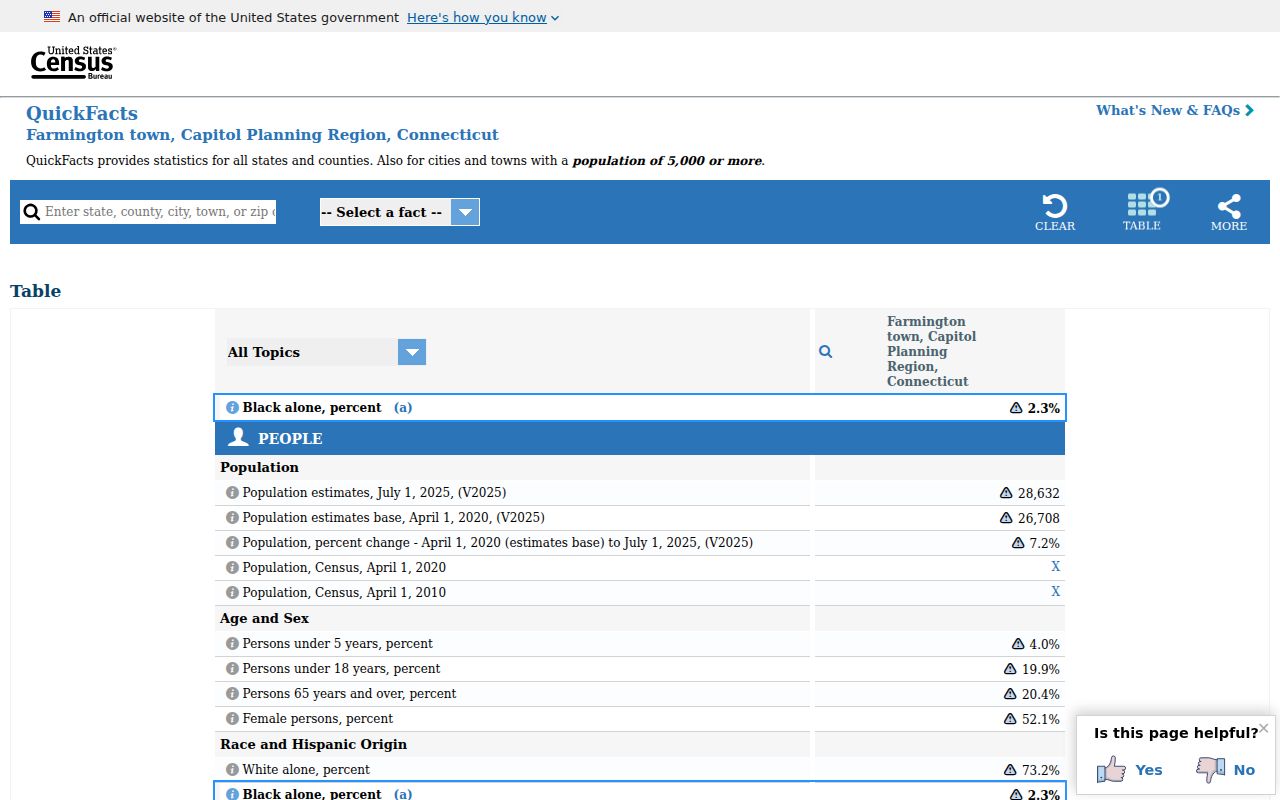The height and width of the screenshot is (800, 1280).
Task: Click the QuickFacts heading
Action: pos(82,113)
